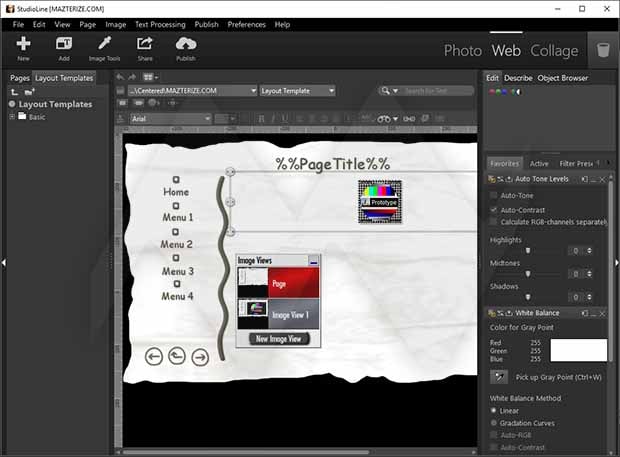
Task: Click the tree level-up icon in left panel
Action: point(15,92)
